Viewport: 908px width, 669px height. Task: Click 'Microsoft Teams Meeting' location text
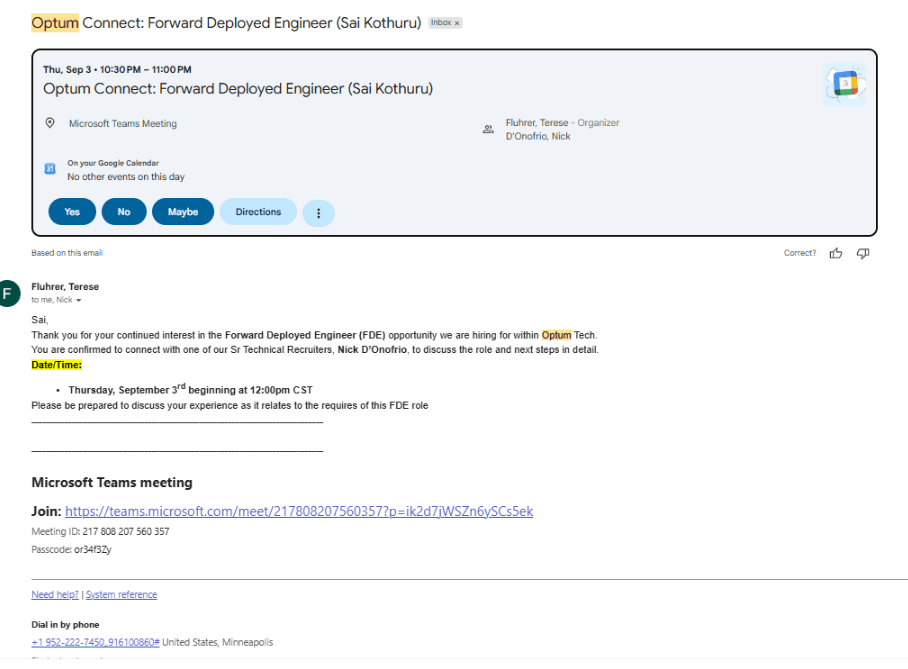(123, 123)
